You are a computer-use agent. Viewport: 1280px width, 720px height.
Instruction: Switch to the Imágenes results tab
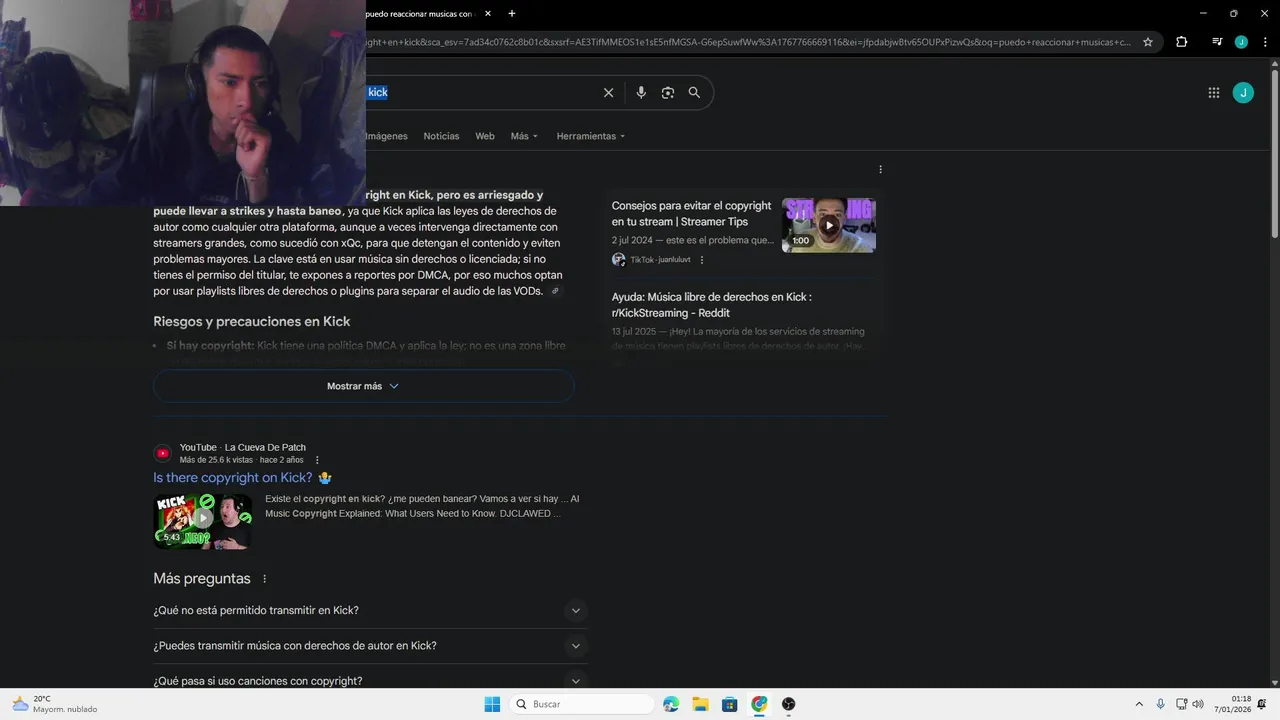click(387, 136)
